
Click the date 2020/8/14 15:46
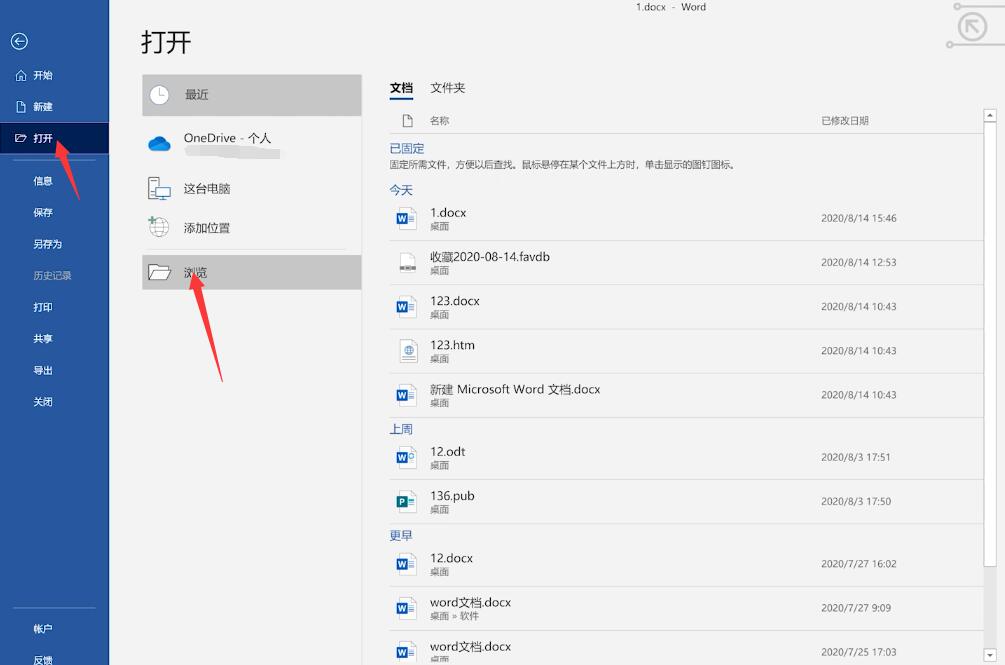(859, 218)
